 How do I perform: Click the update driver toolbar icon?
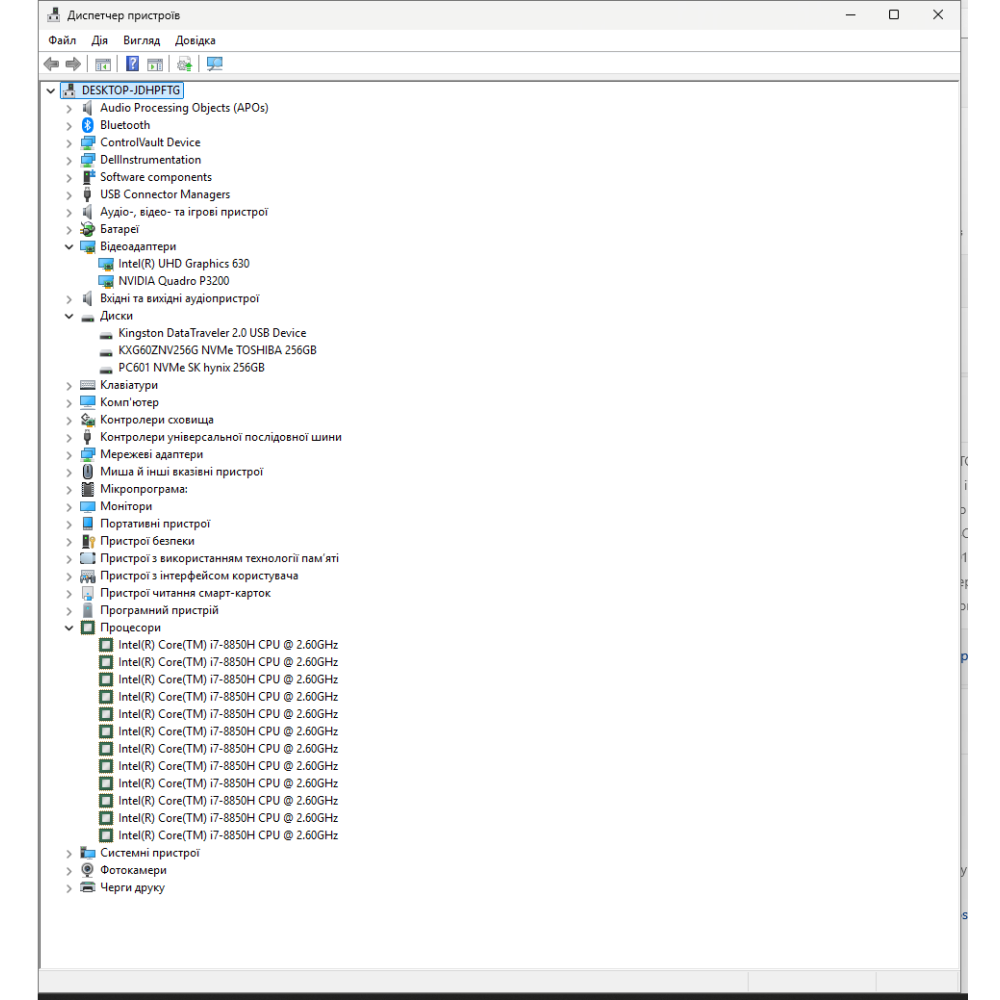[x=184, y=64]
